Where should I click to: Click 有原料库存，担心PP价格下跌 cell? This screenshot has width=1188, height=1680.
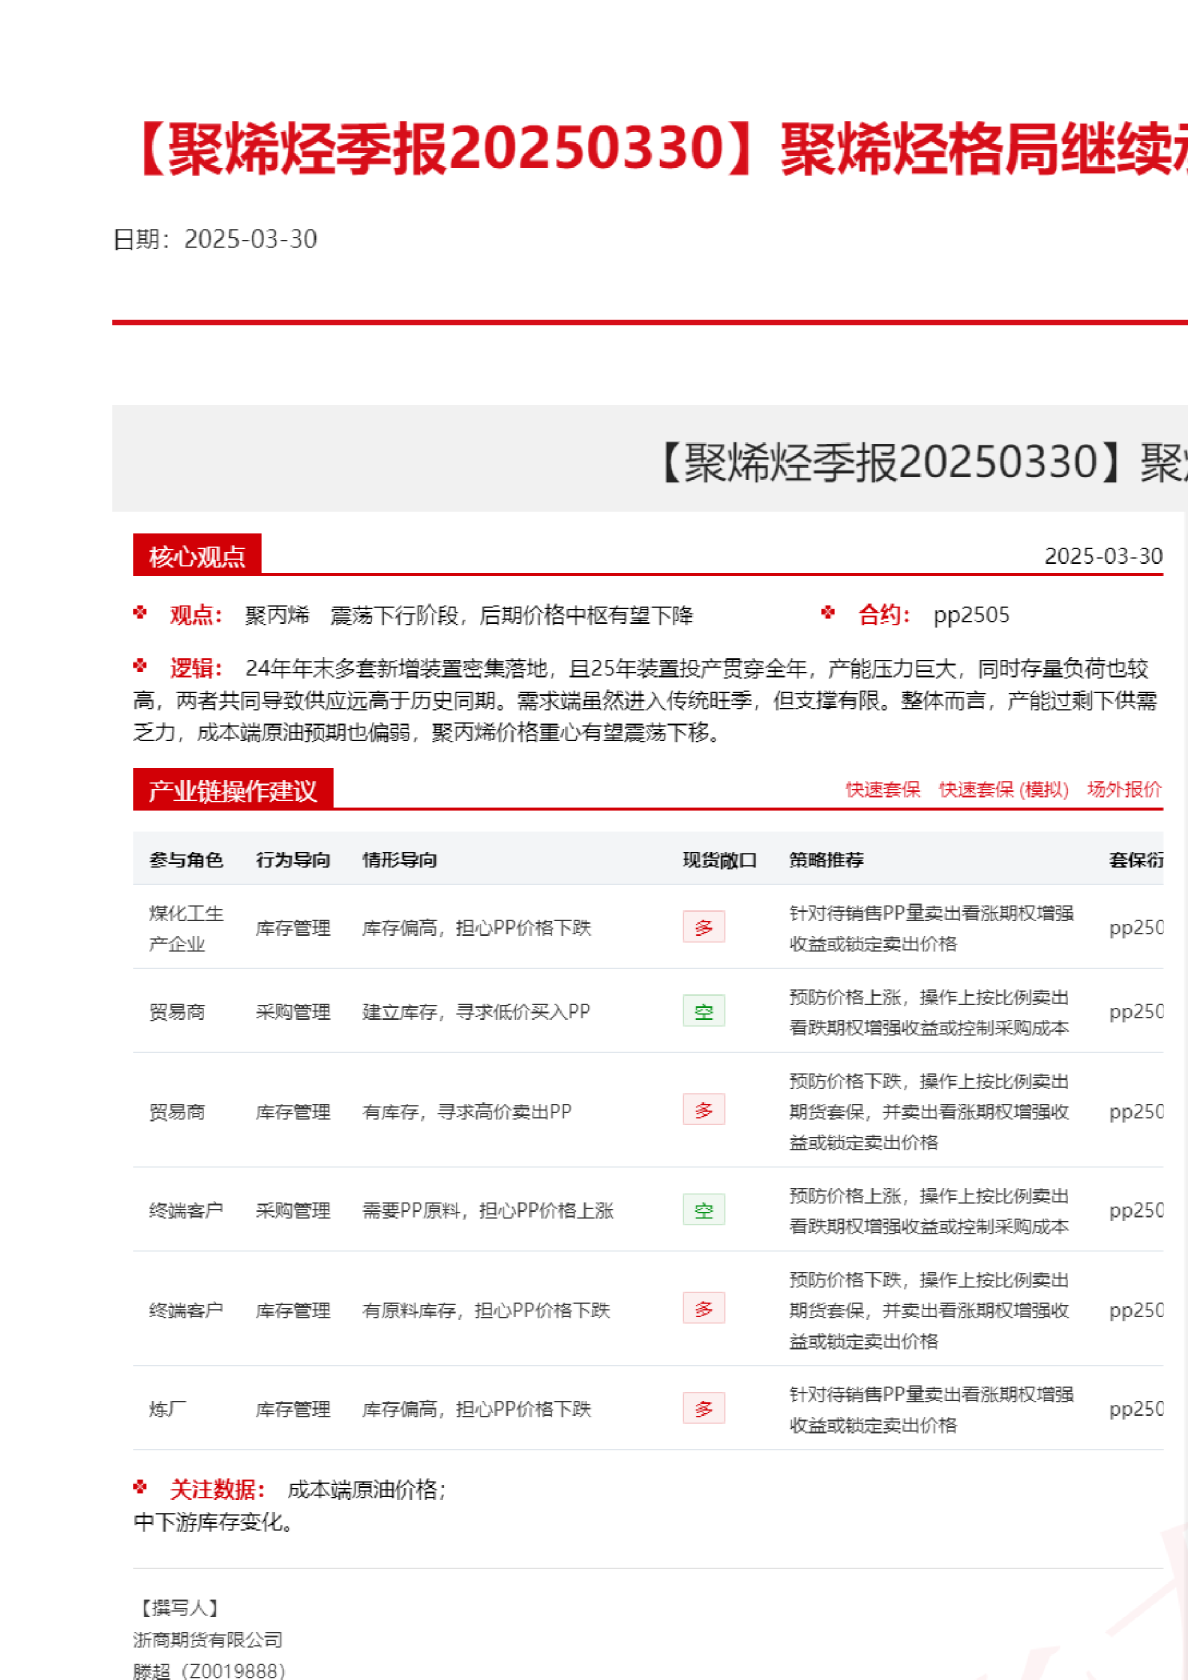(486, 1310)
